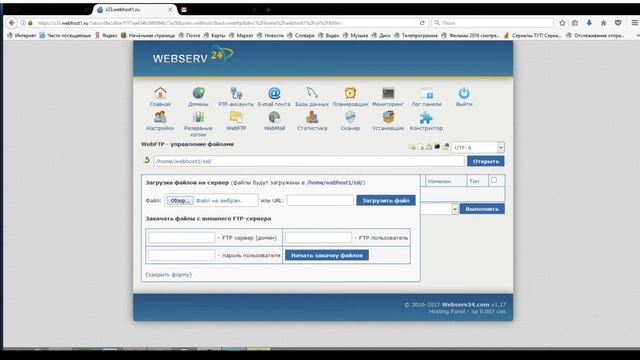This screenshot has height=360, width=640.
Task: Click the Обзор file browse button
Action: pos(180,200)
